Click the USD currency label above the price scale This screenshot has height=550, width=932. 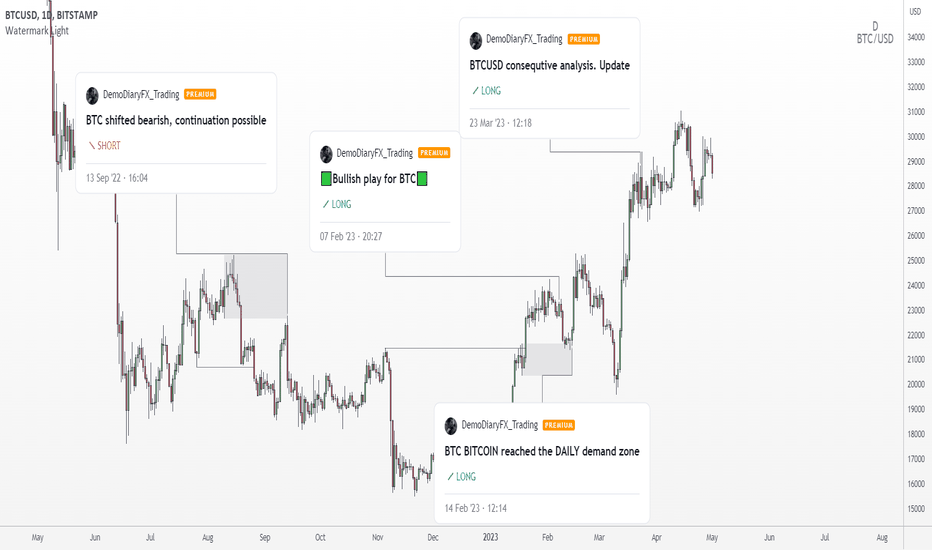click(x=915, y=12)
